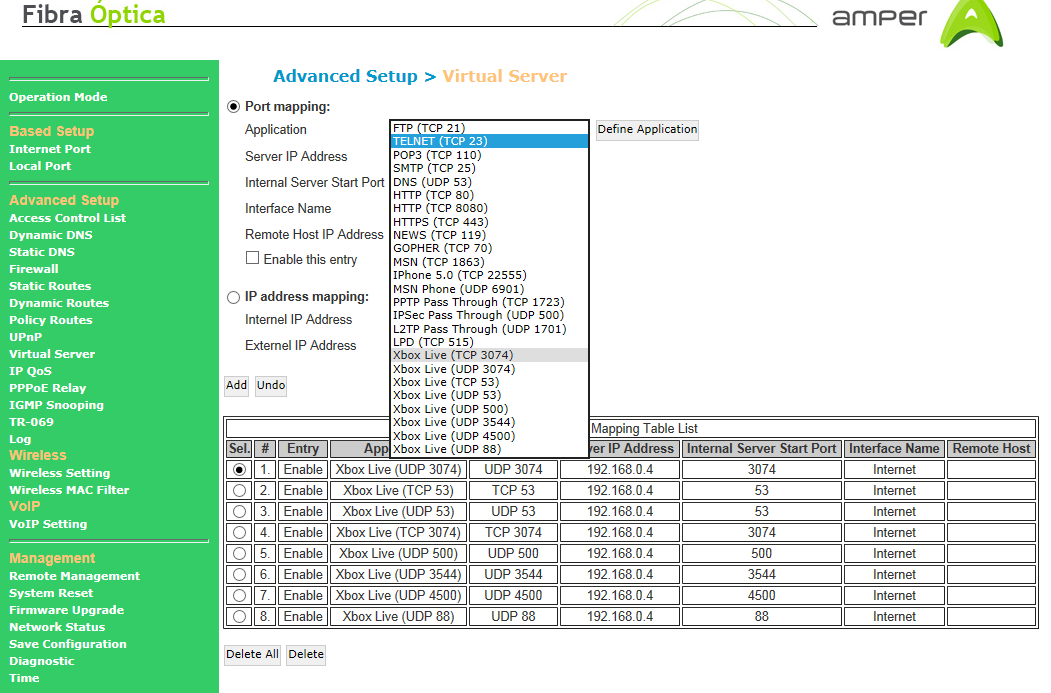This screenshot has height=693, width=1051.
Task: Select row 5 radio for Xbox Live (UDP 500)
Action: (239, 554)
